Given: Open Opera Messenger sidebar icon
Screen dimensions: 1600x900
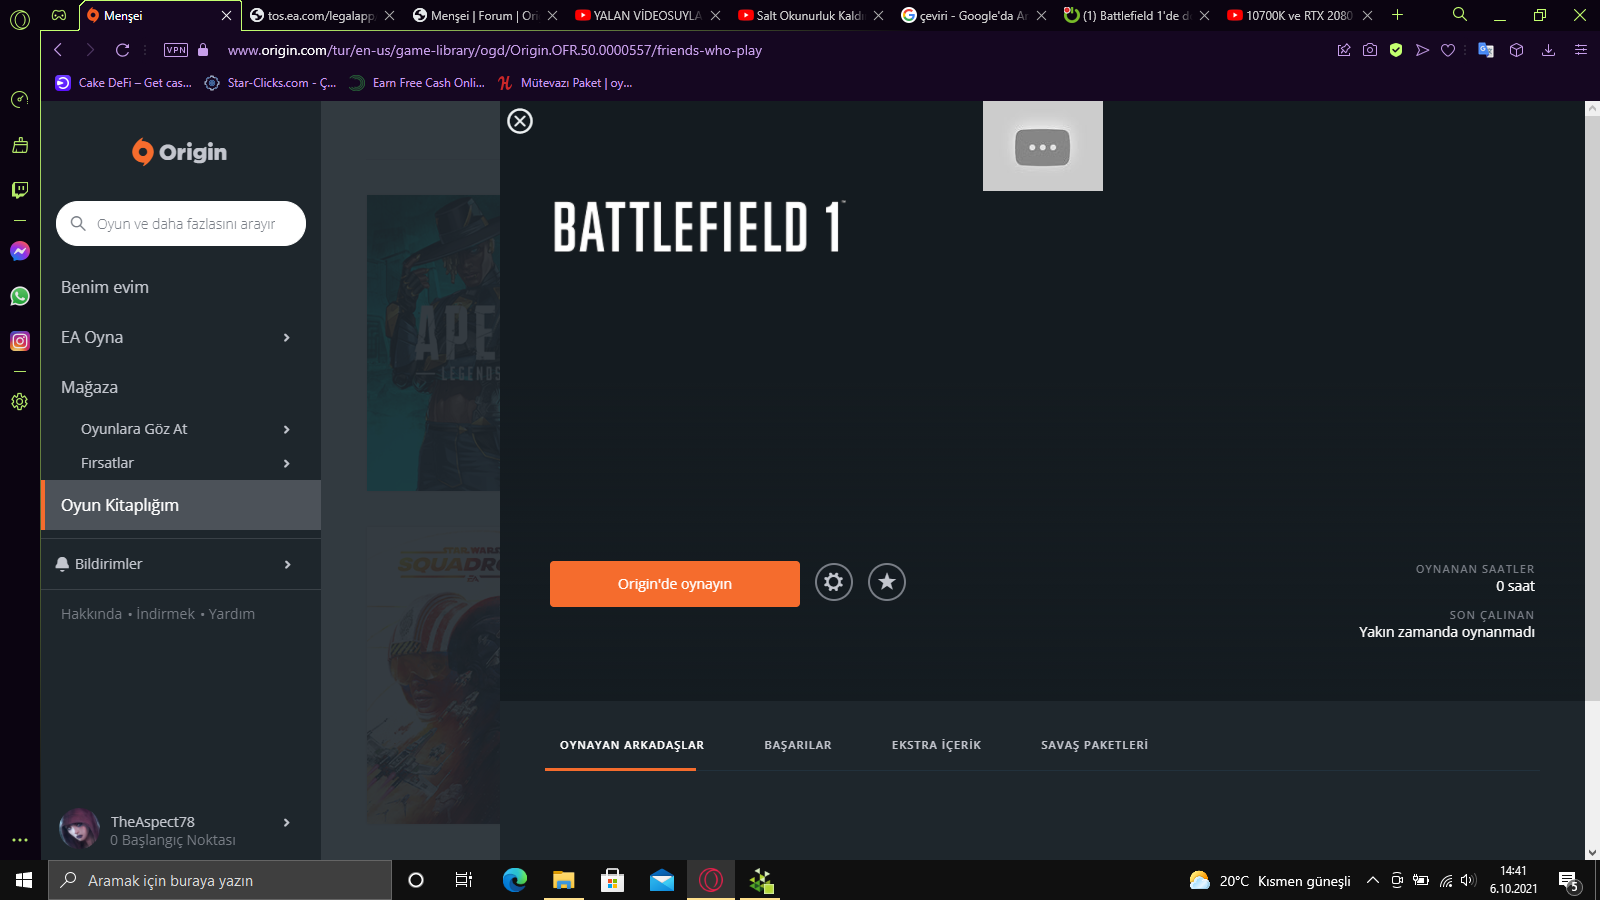Looking at the screenshot, I should (20, 251).
